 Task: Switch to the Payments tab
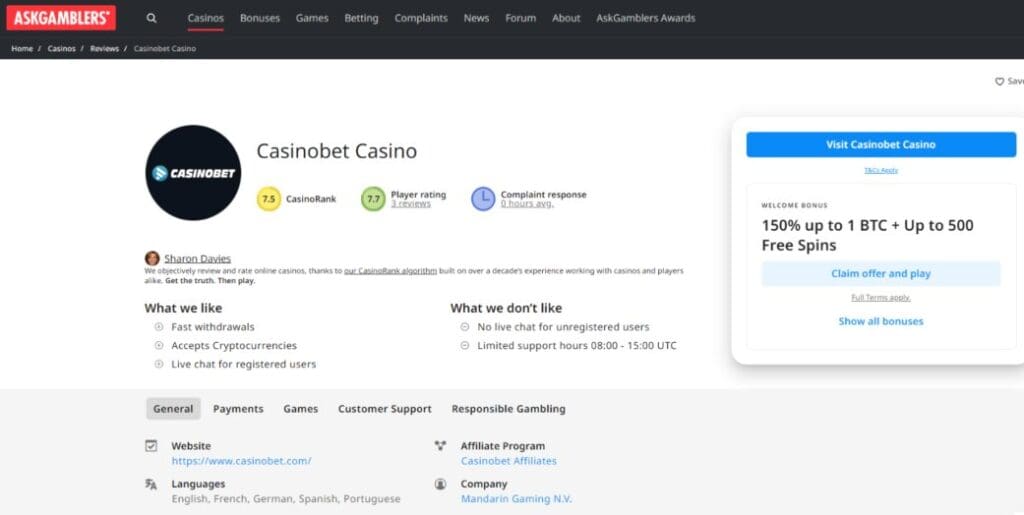238,409
